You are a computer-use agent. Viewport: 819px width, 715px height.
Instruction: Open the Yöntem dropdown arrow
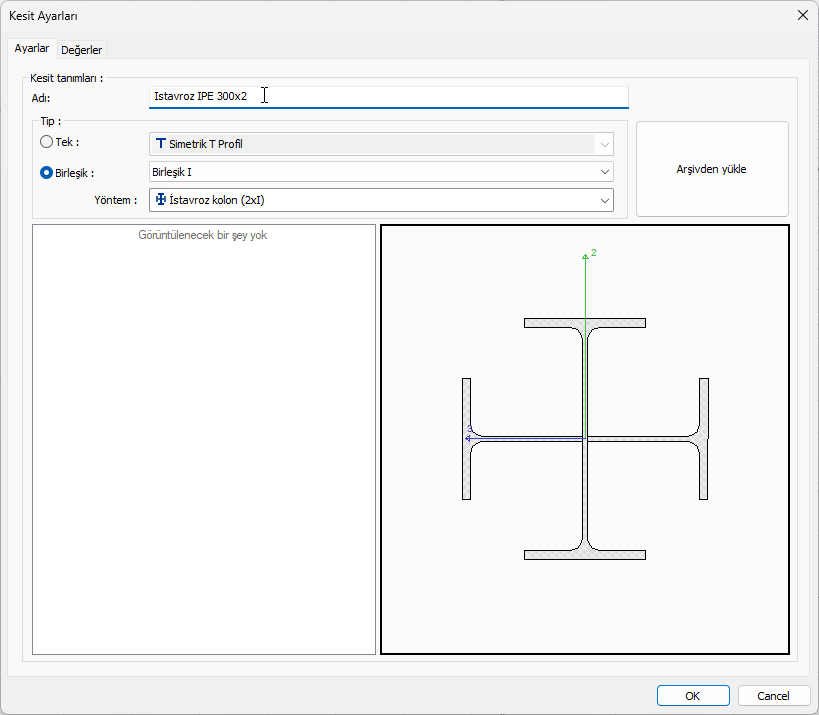point(605,200)
